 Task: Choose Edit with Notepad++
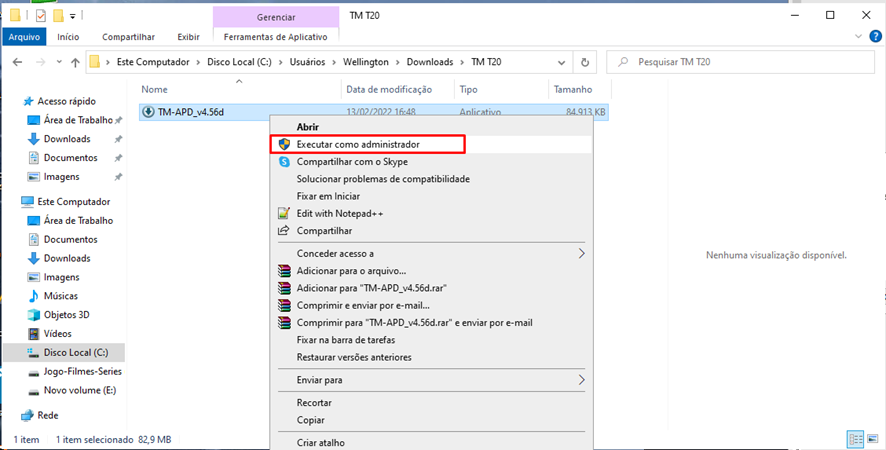tap(432, 213)
